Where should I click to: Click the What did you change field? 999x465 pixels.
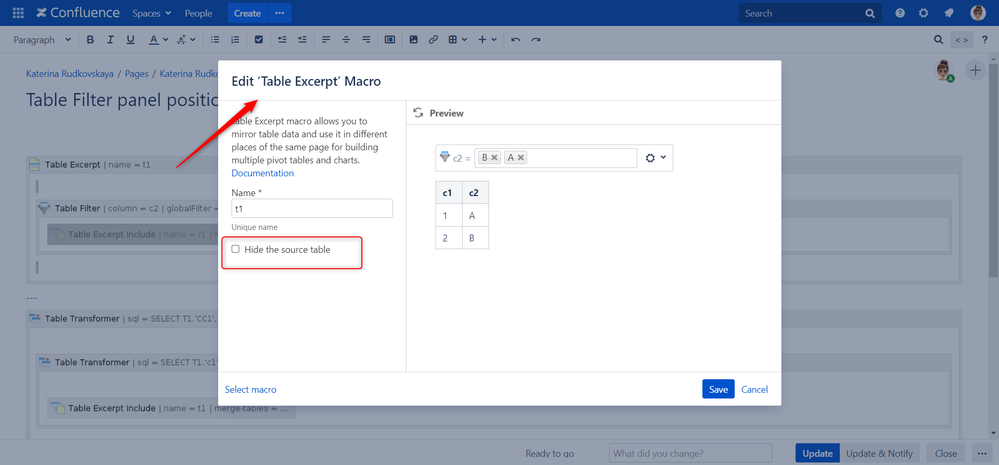point(691,454)
